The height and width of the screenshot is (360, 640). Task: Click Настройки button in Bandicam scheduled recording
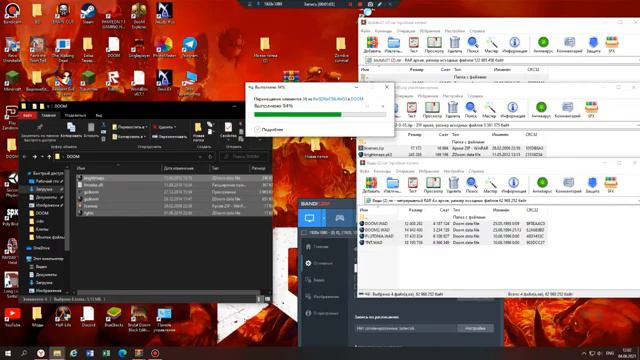click(x=476, y=328)
